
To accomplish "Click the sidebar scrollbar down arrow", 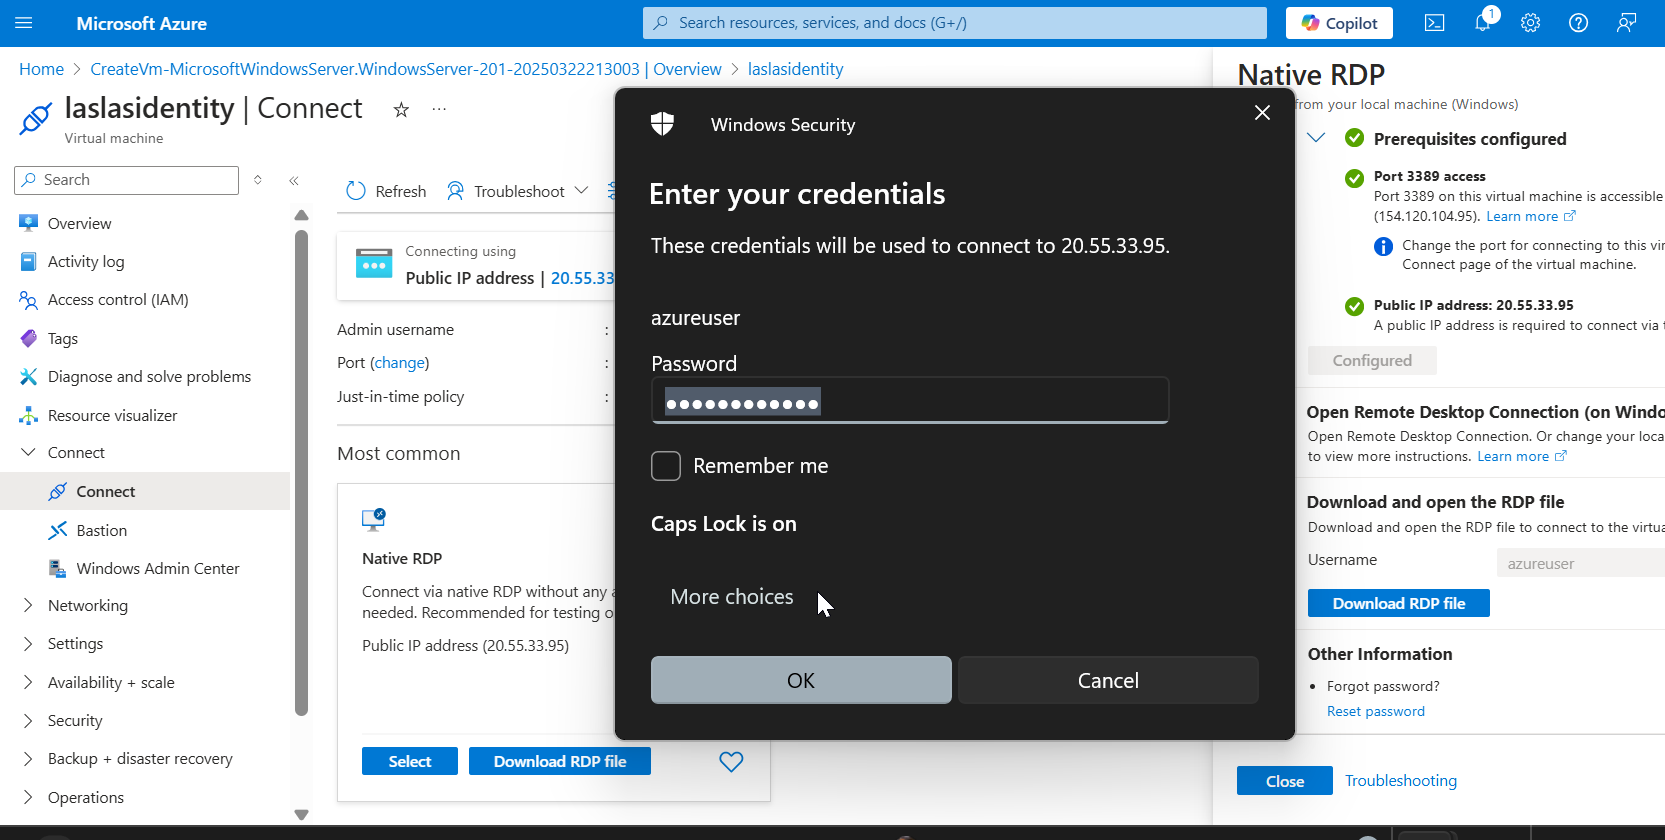I will tap(302, 814).
